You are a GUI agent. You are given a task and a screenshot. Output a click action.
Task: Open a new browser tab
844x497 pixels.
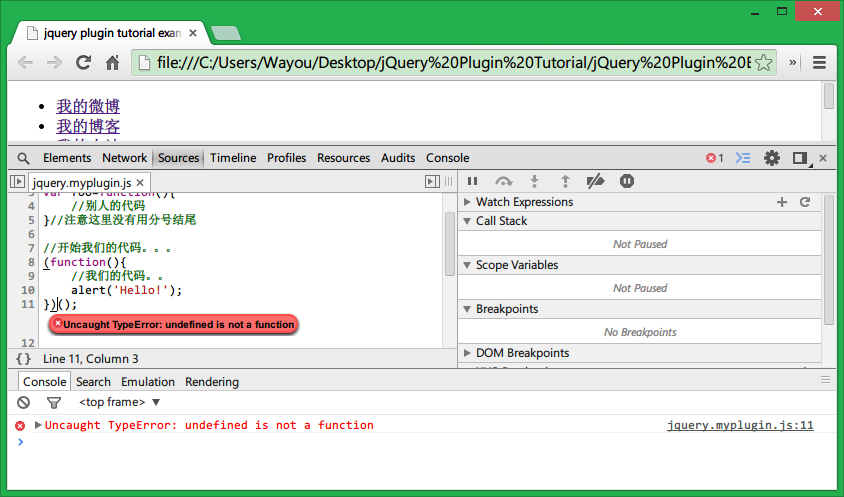(x=226, y=33)
